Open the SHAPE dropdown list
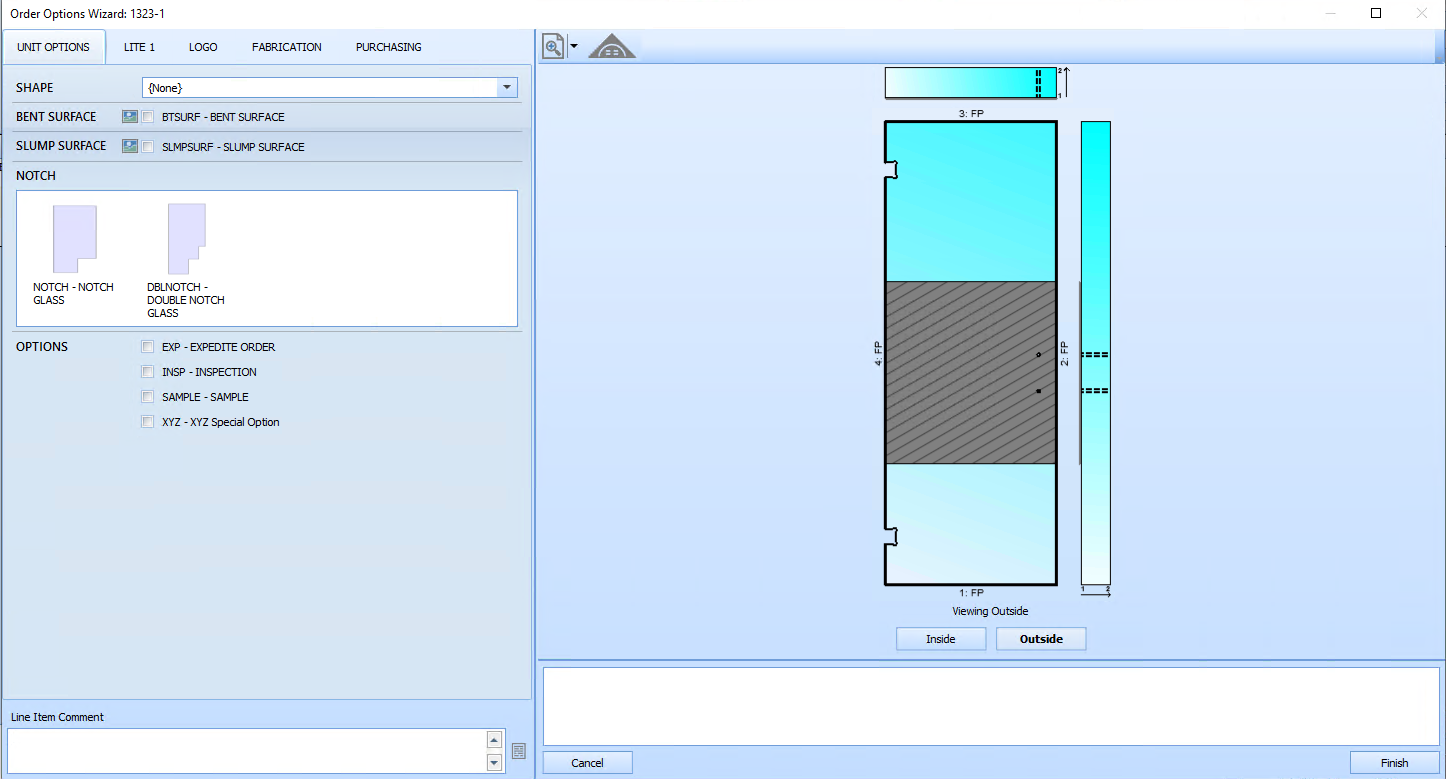This screenshot has height=779, width=1446. [x=508, y=87]
